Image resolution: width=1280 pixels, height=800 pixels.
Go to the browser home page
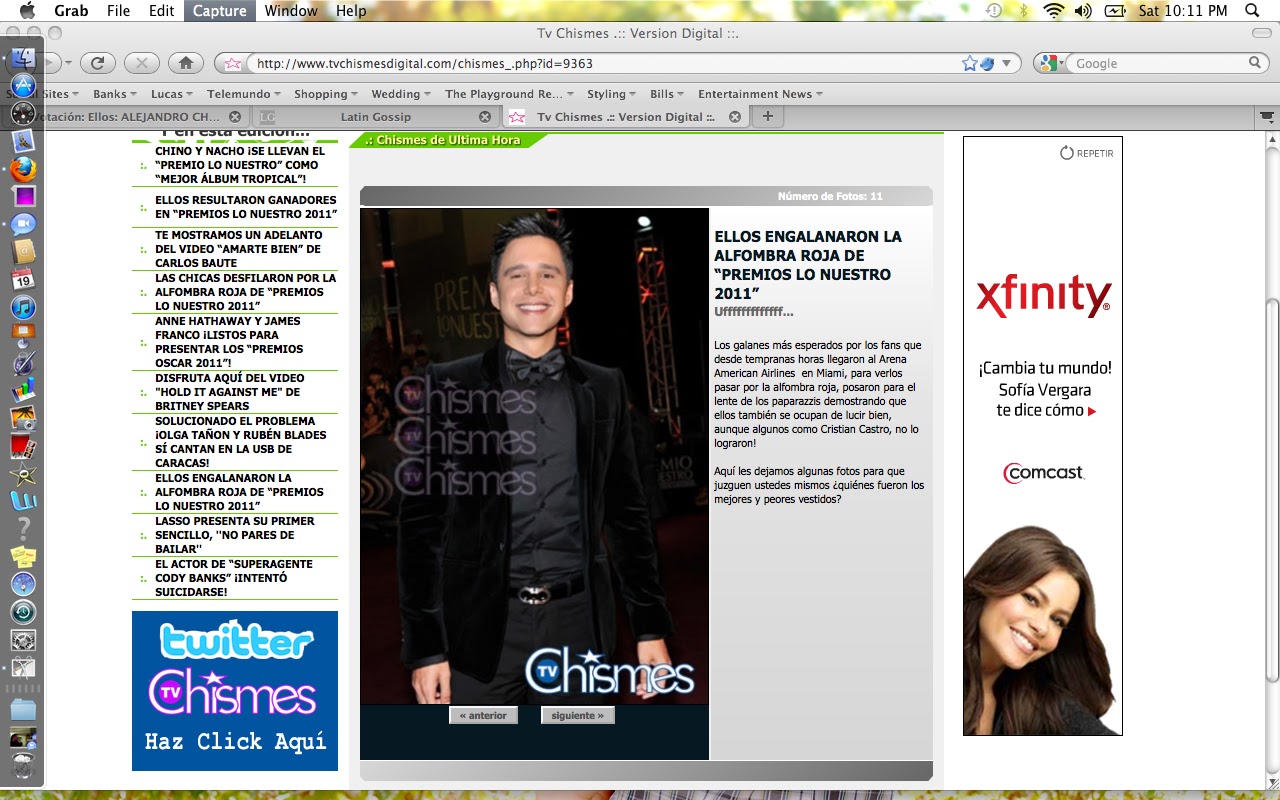click(x=185, y=63)
